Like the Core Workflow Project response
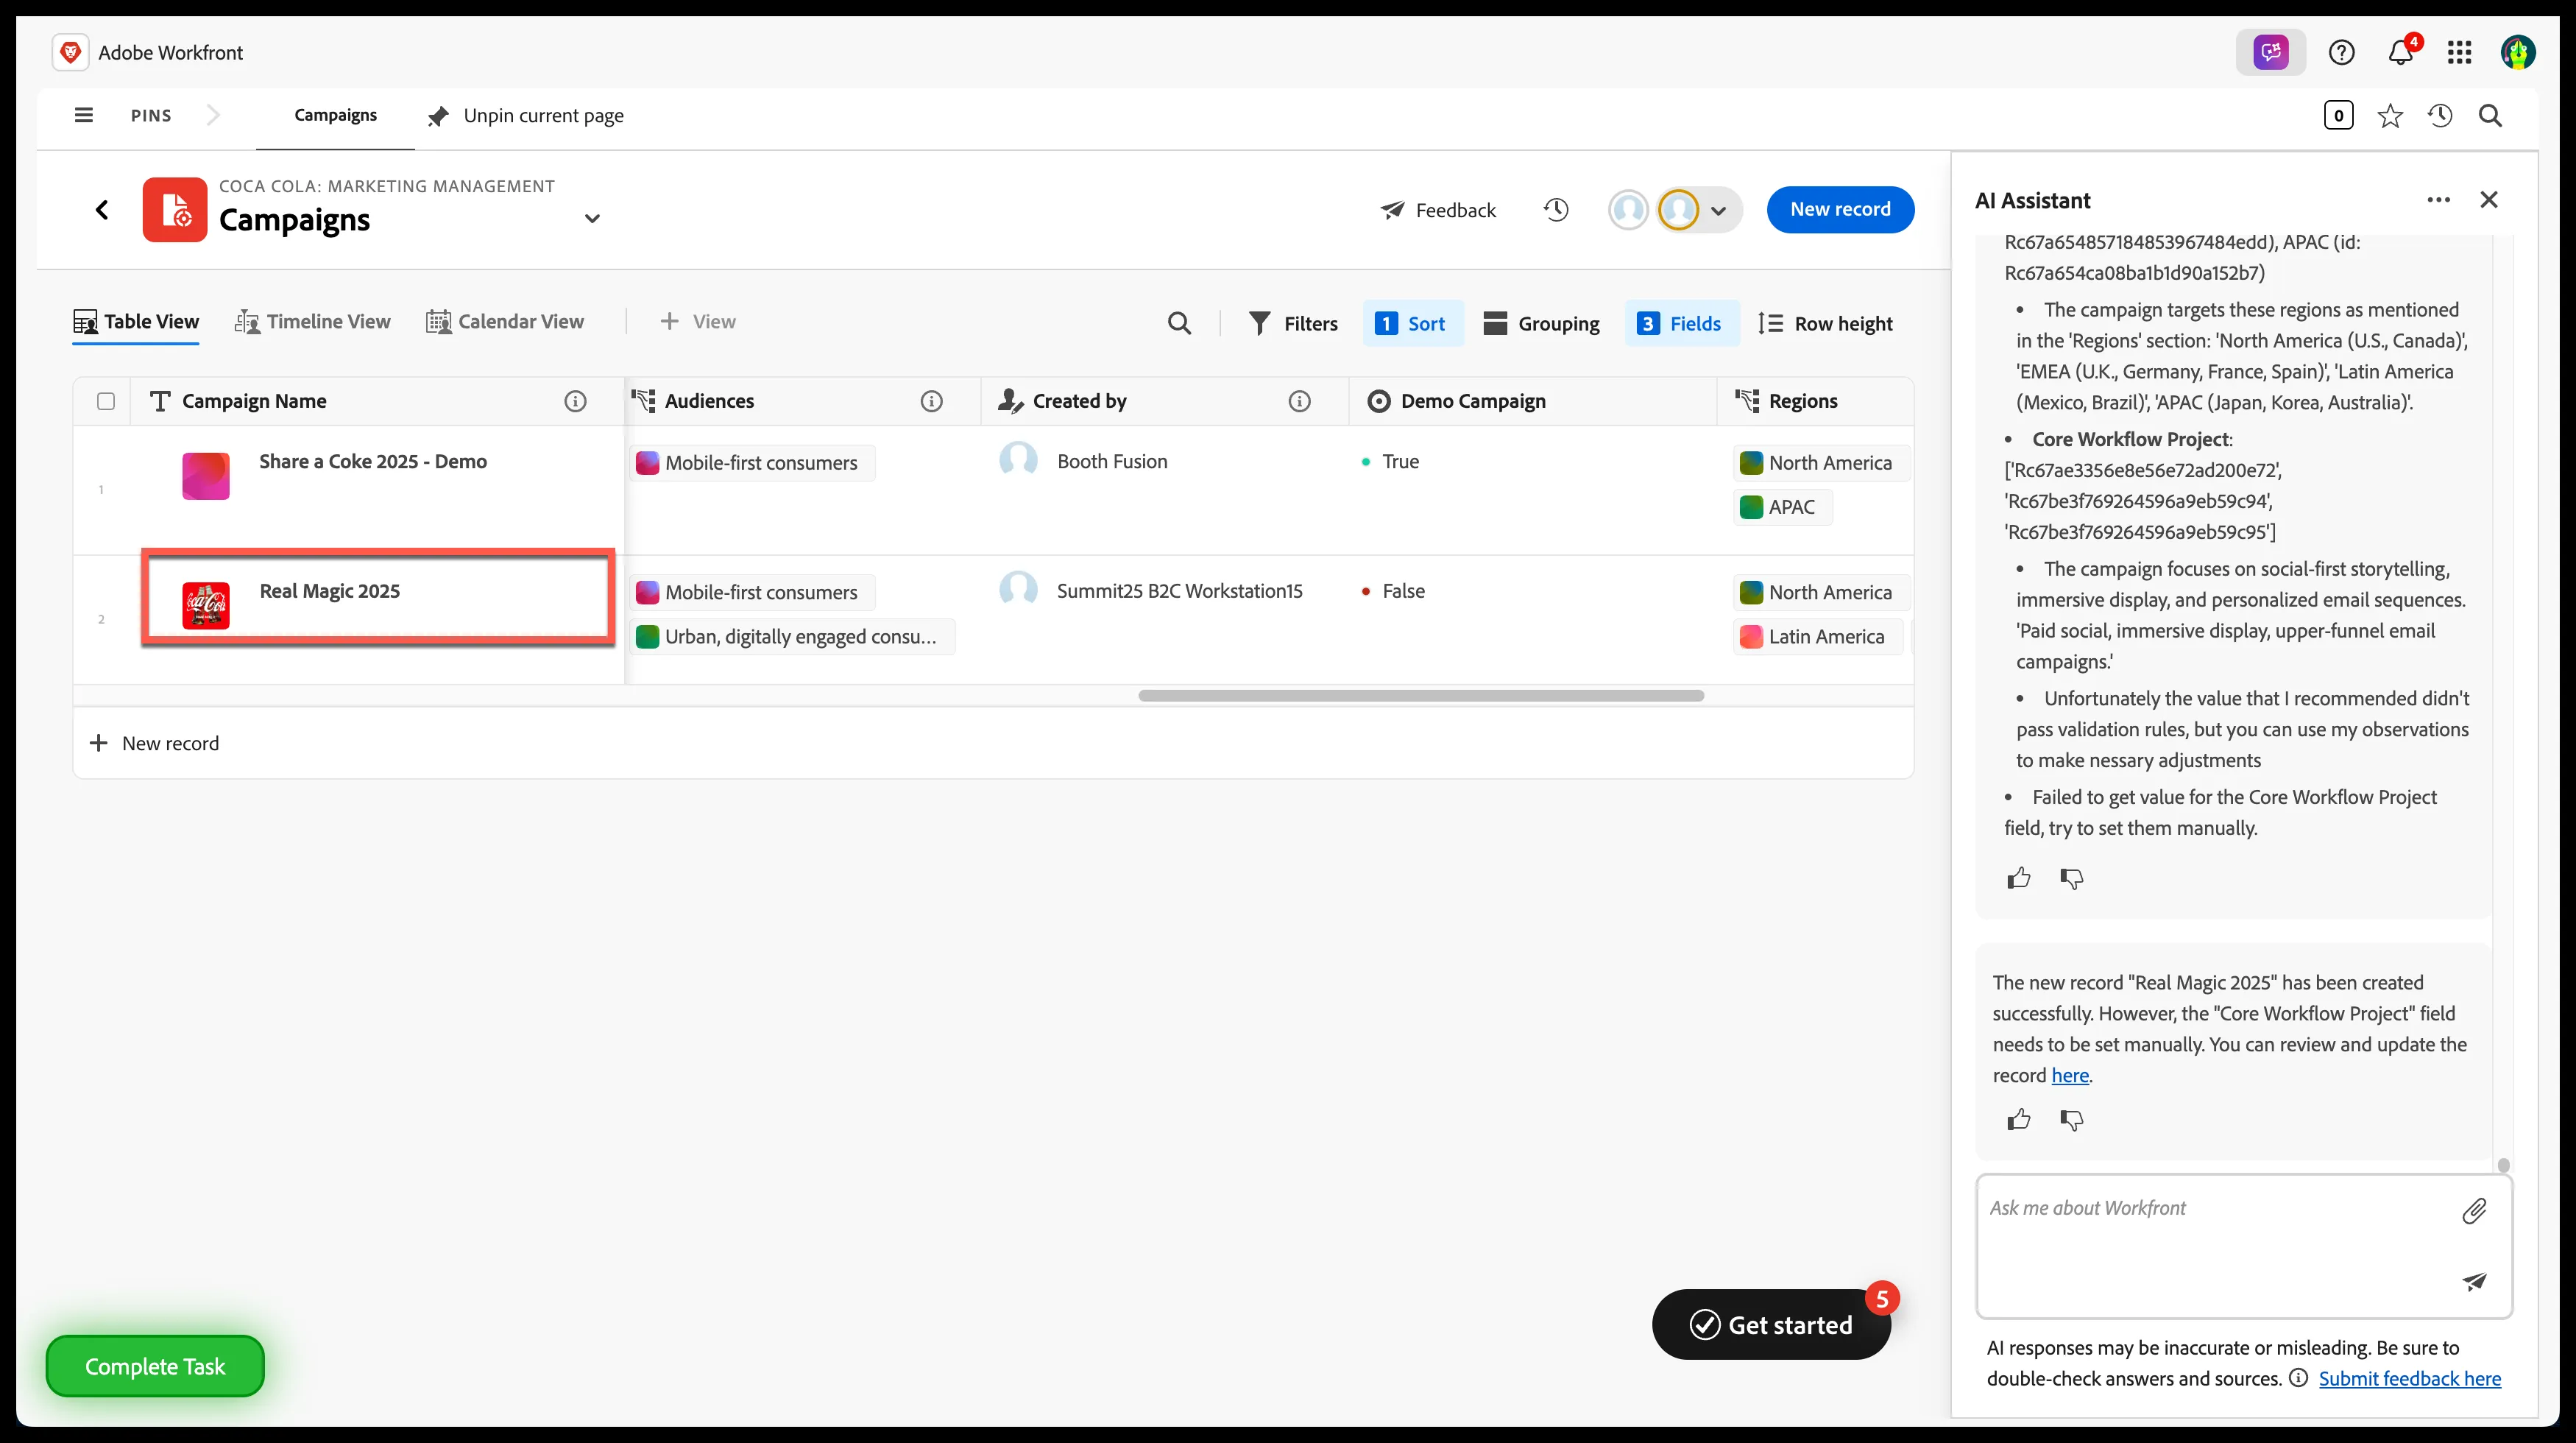The height and width of the screenshot is (1443, 2576). (2019, 878)
